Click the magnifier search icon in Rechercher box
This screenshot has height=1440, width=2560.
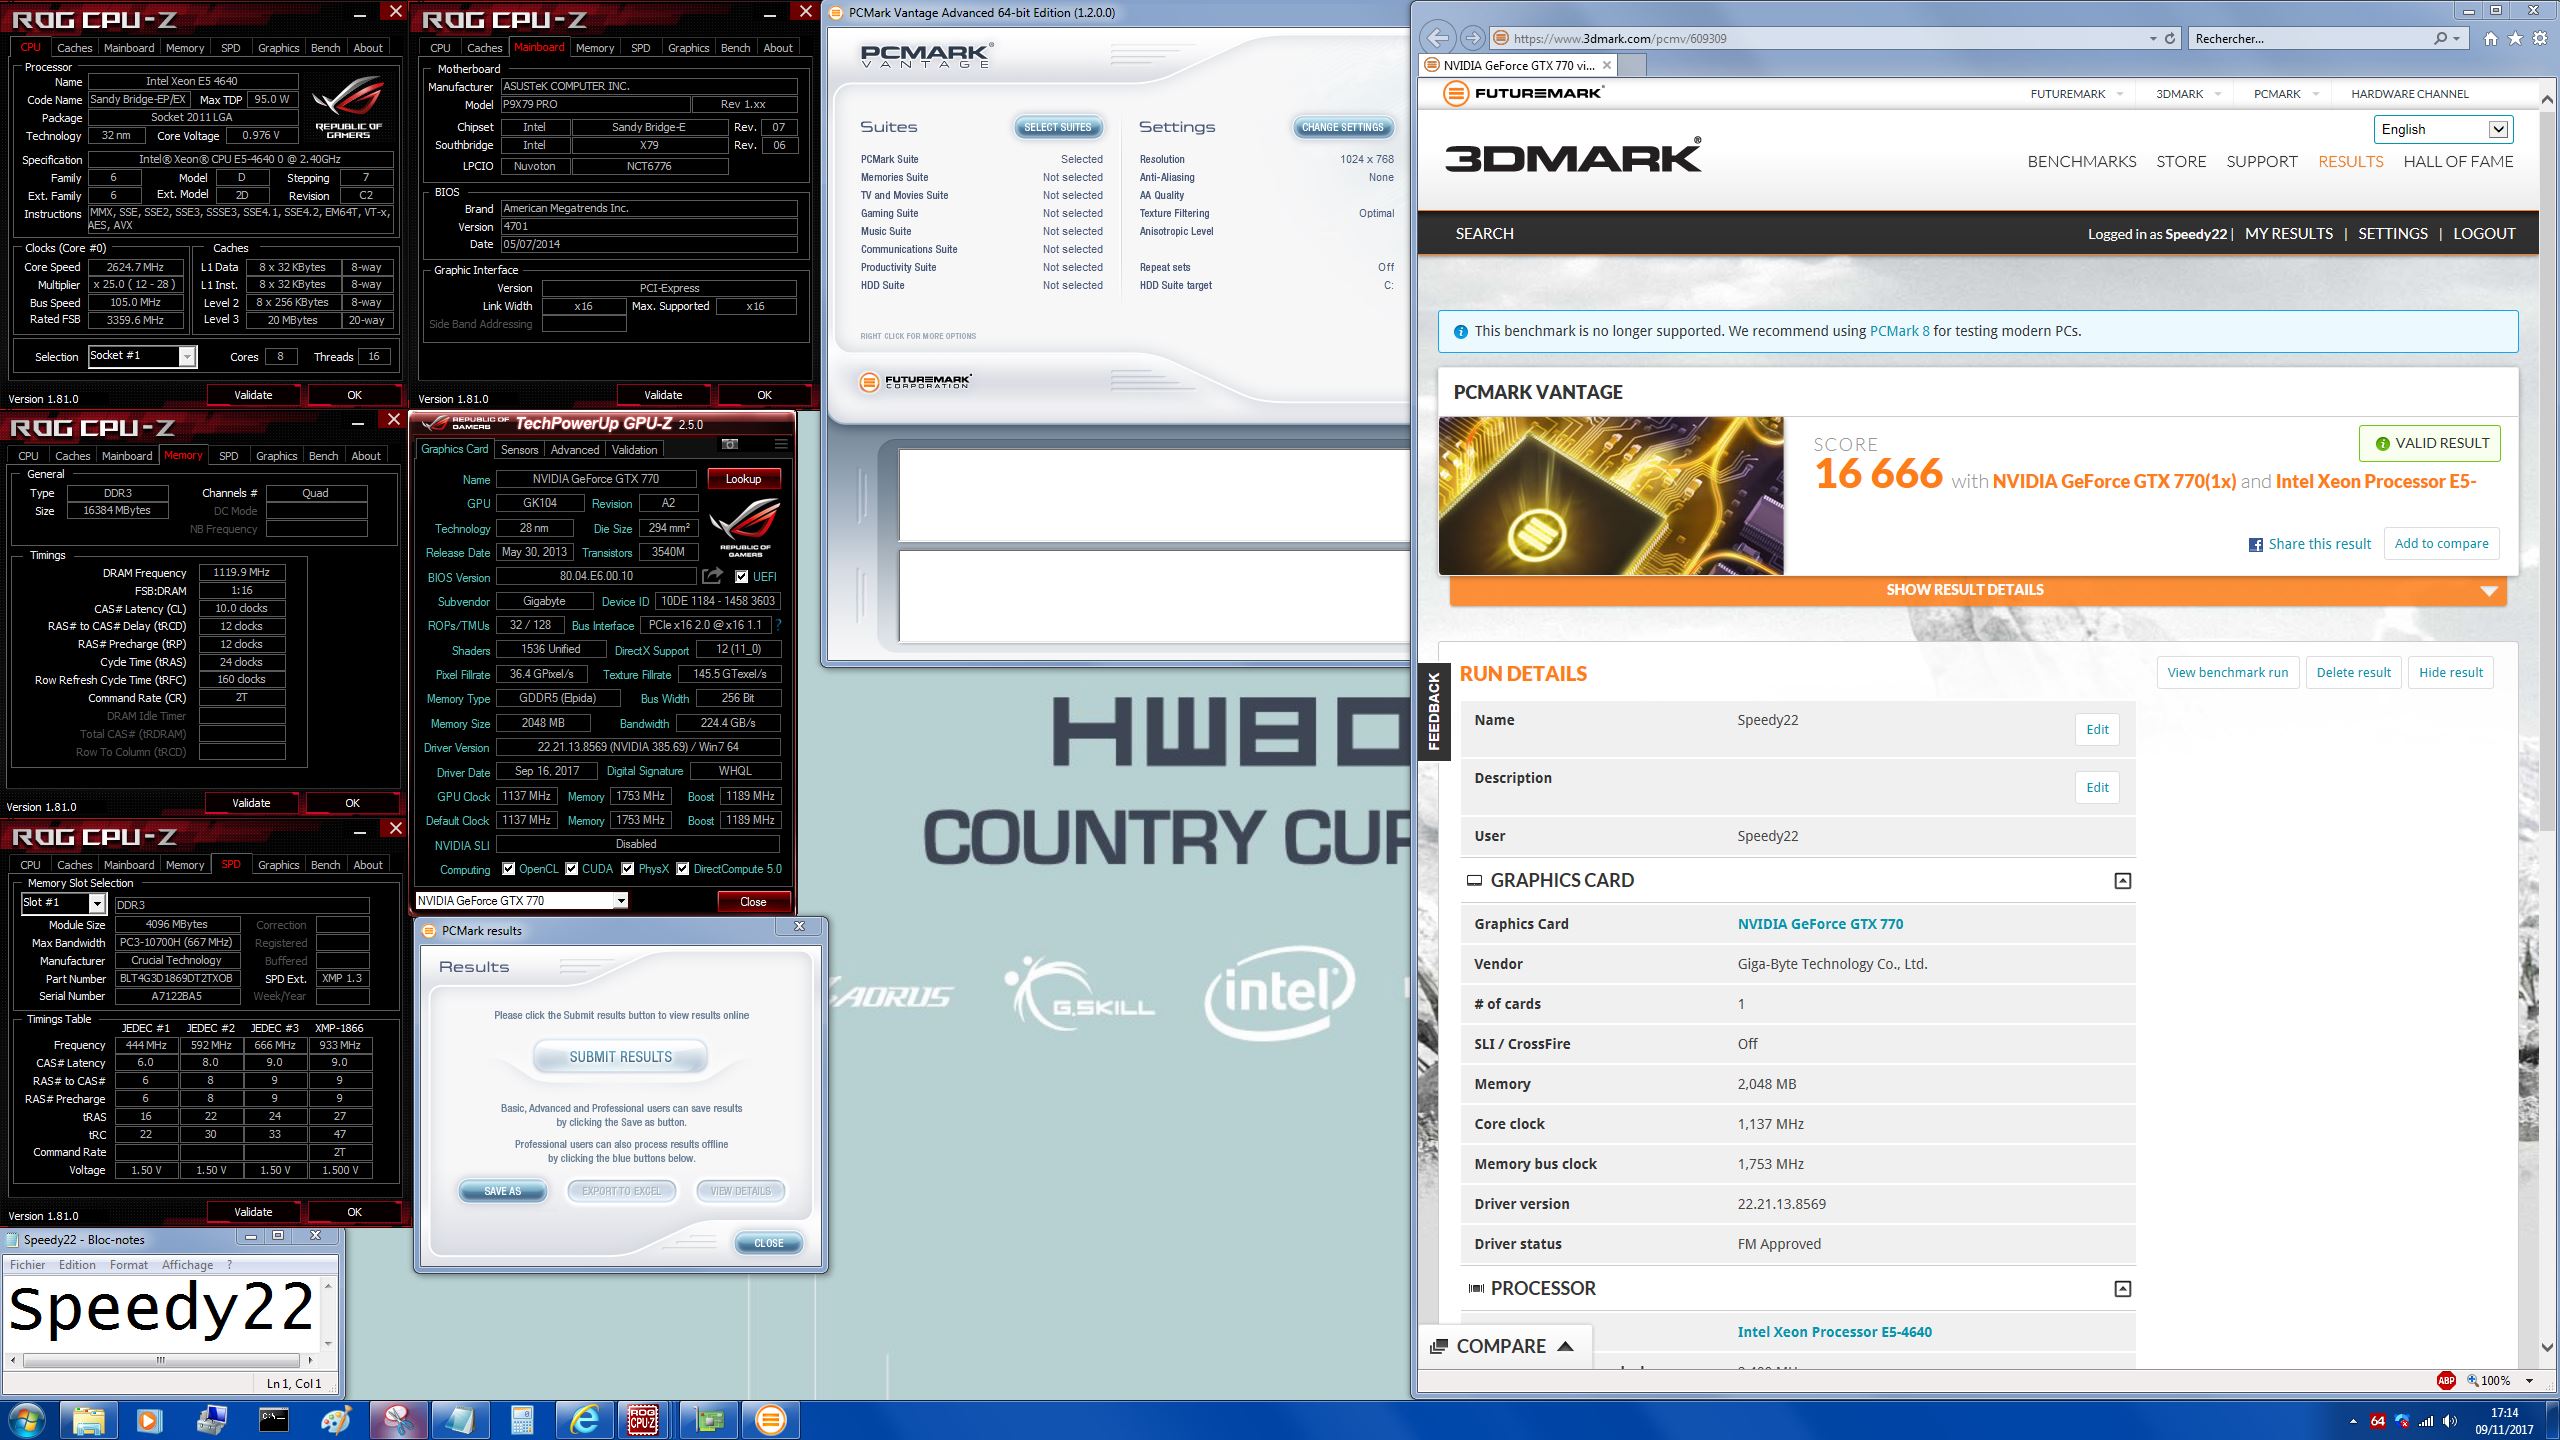[x=2441, y=38]
